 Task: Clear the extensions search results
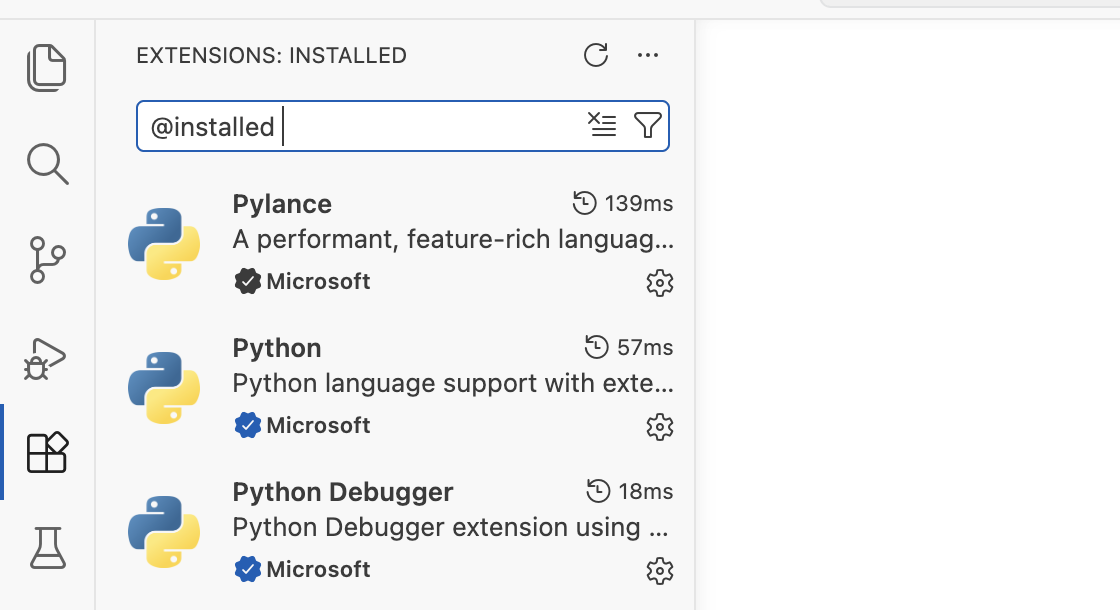coord(602,125)
